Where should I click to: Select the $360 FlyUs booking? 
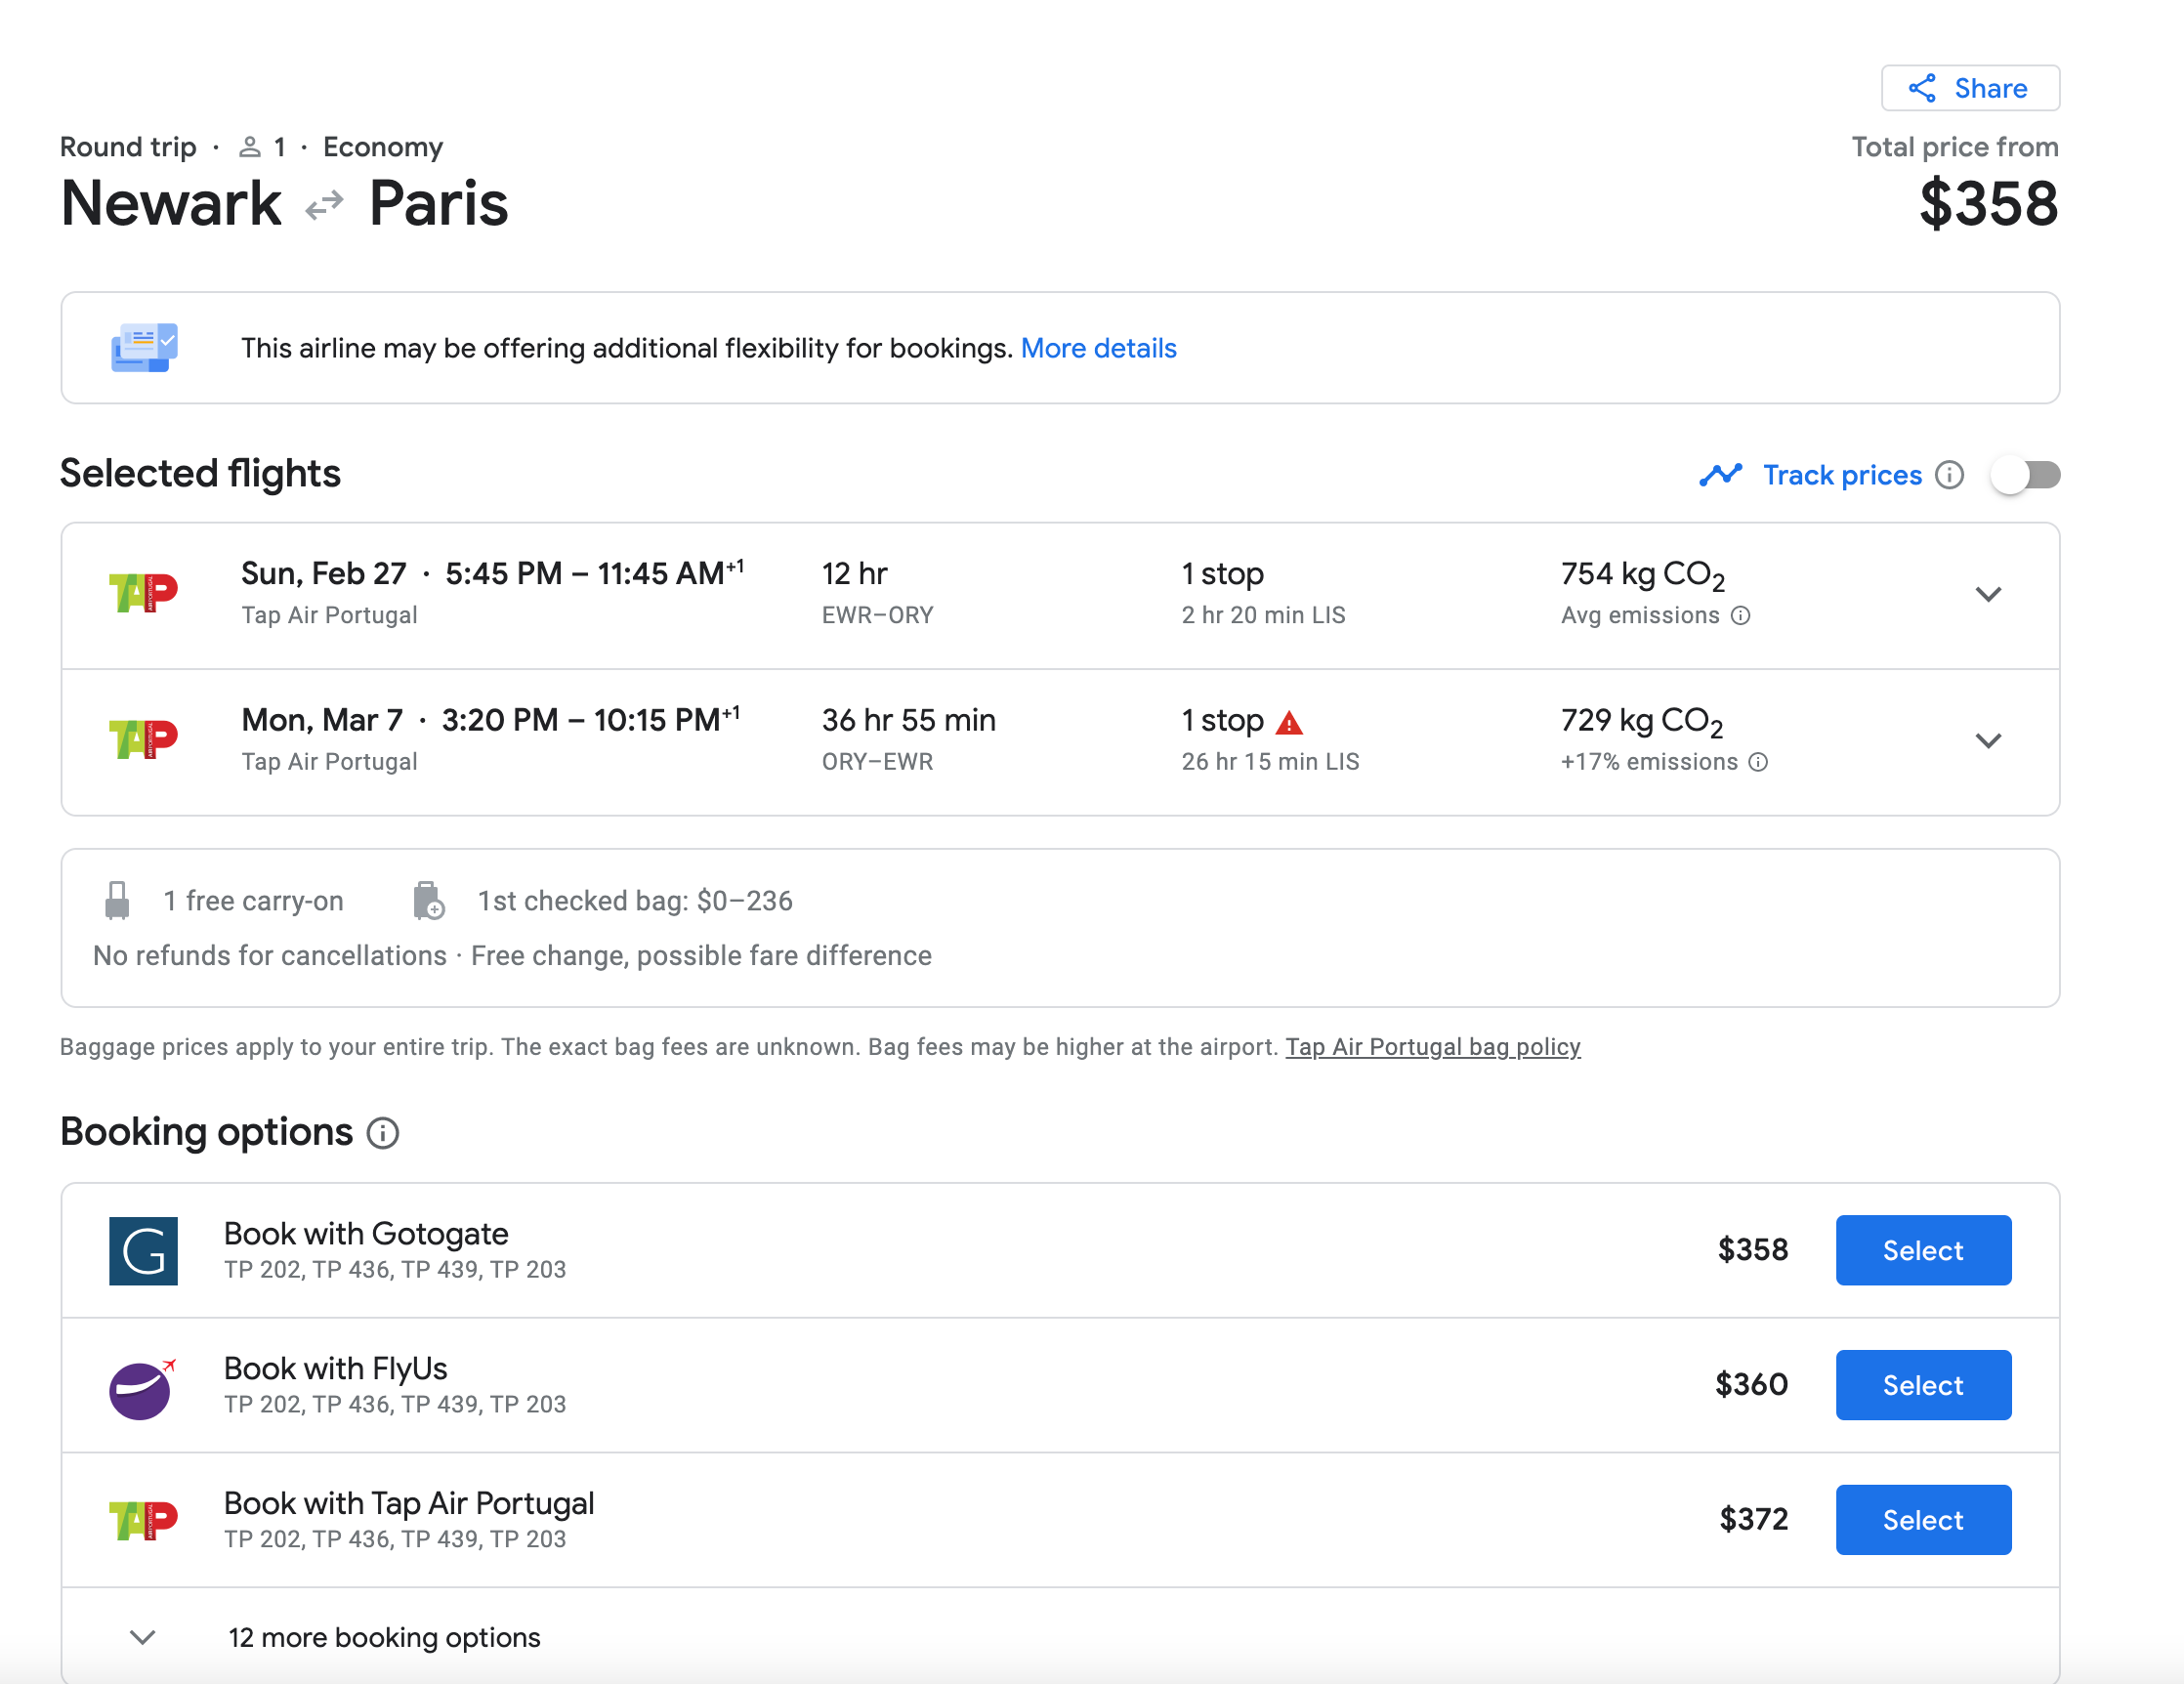point(1922,1385)
